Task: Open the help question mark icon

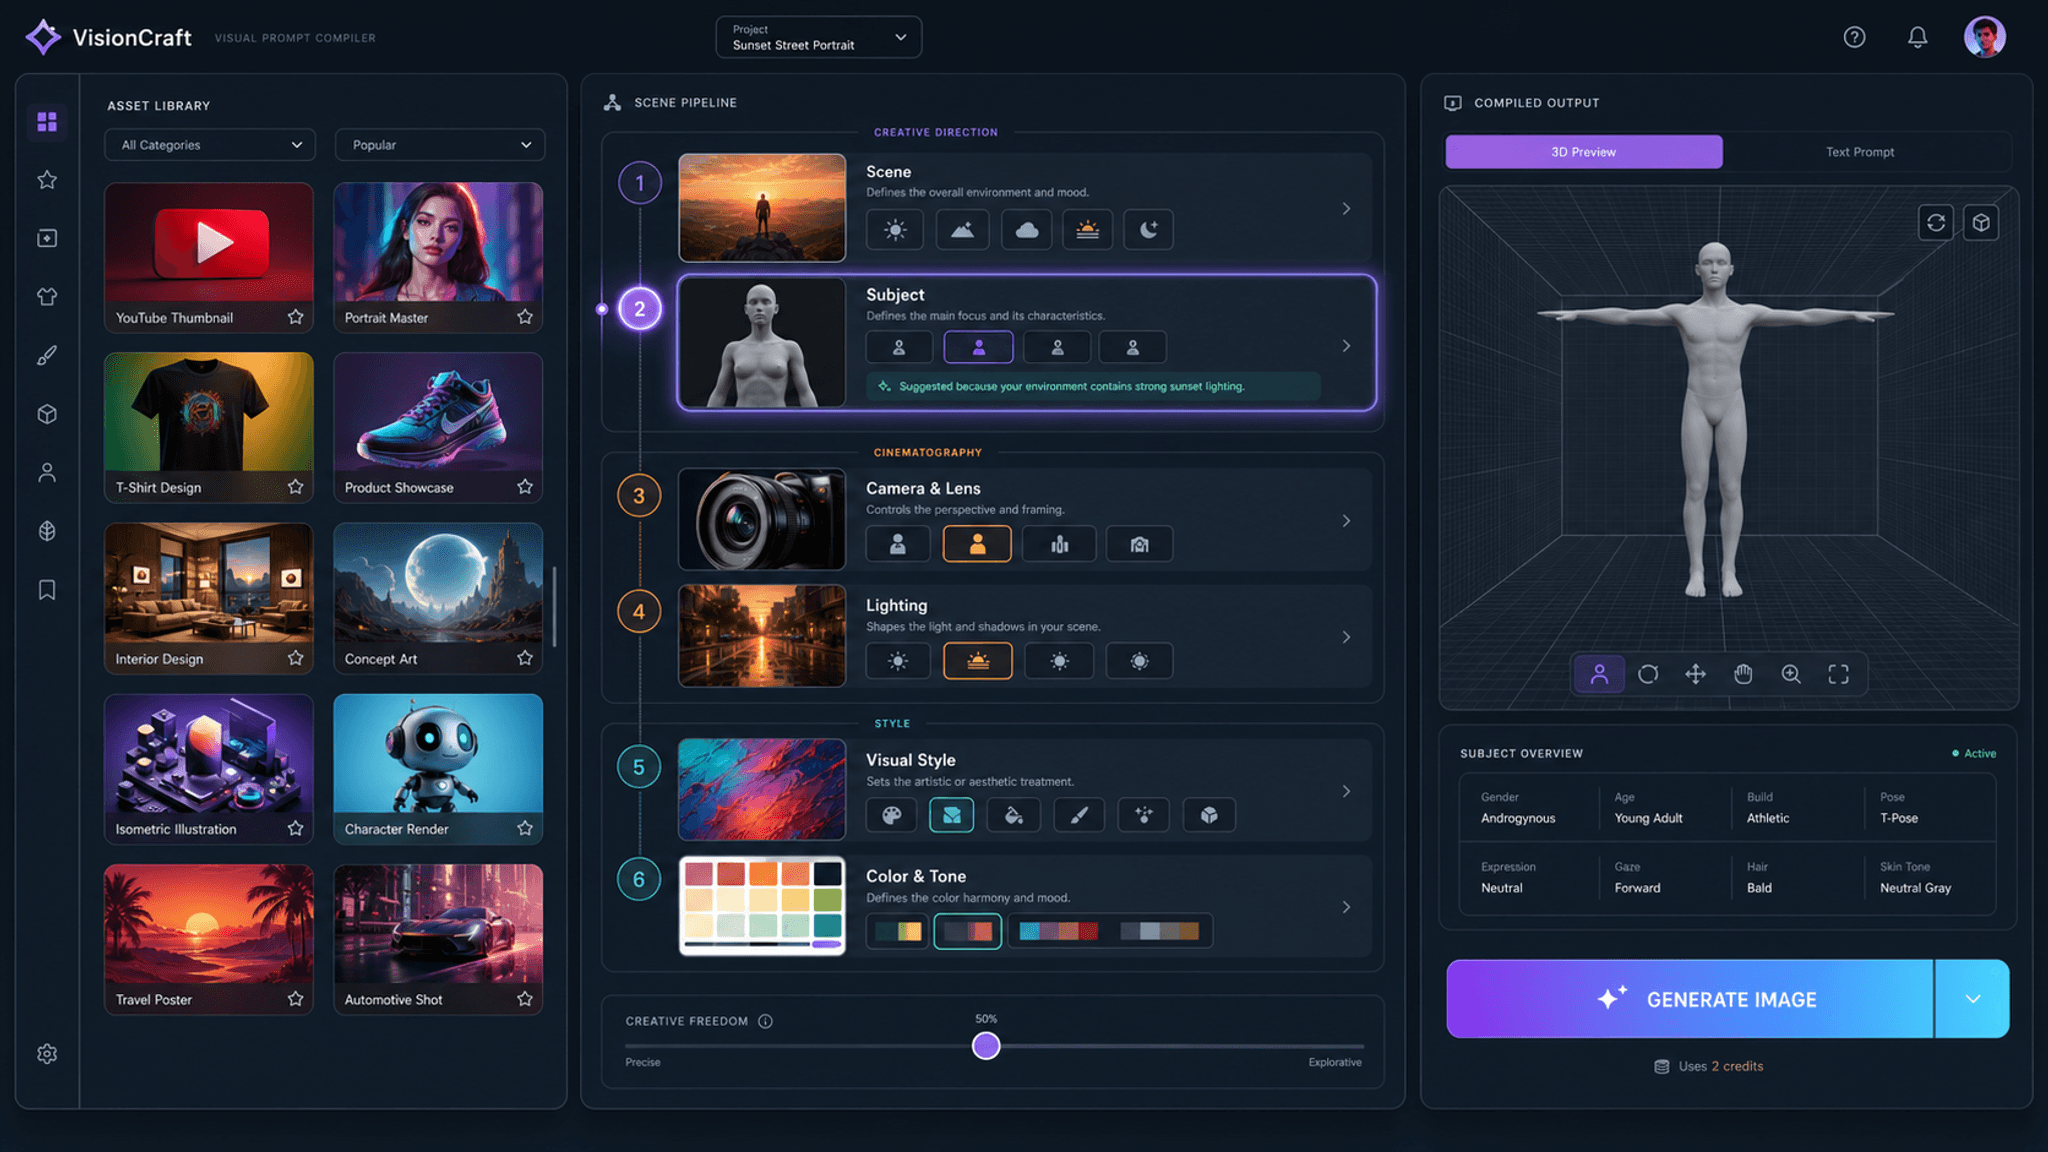Action: tap(1854, 37)
